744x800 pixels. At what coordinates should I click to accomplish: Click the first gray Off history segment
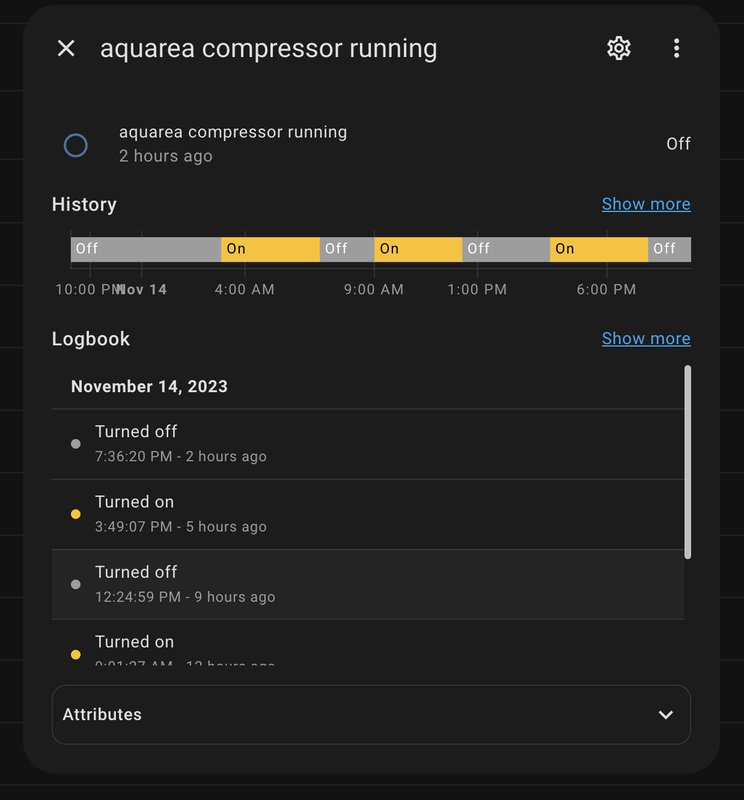click(145, 249)
